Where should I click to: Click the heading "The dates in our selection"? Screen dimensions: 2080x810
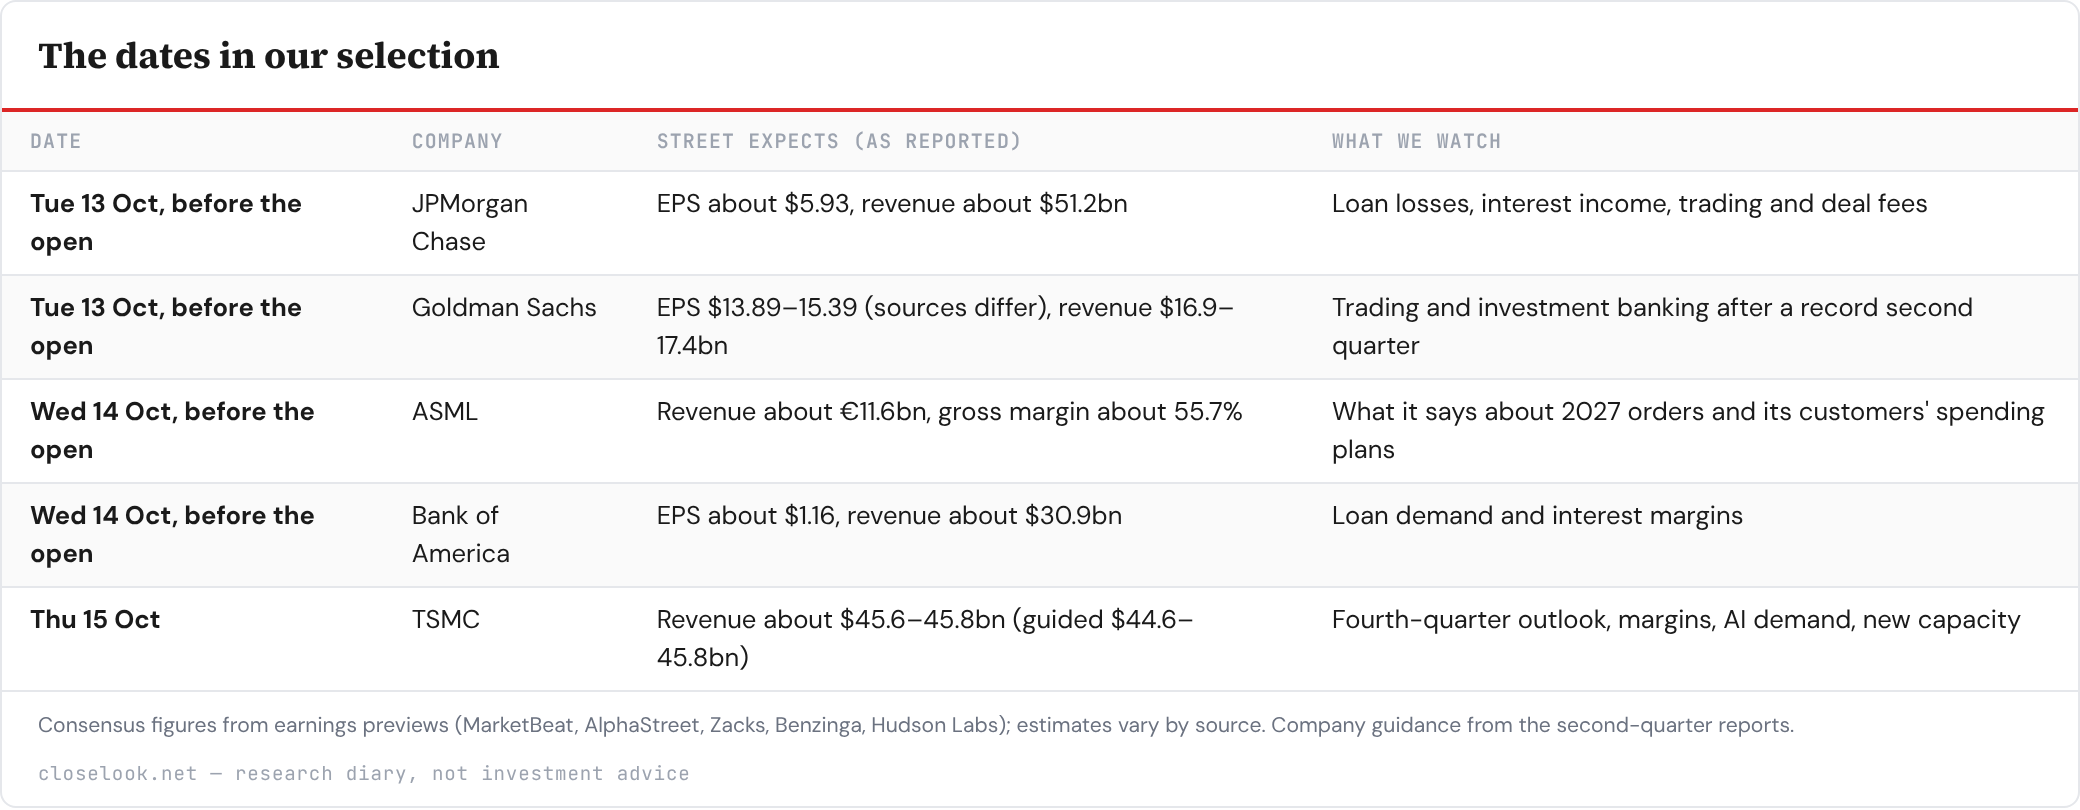[x=269, y=56]
